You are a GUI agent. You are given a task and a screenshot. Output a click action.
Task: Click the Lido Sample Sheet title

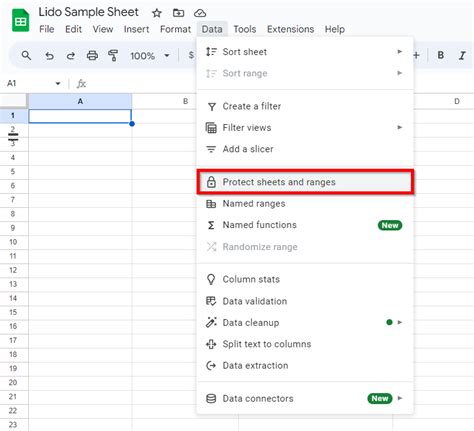(x=88, y=12)
